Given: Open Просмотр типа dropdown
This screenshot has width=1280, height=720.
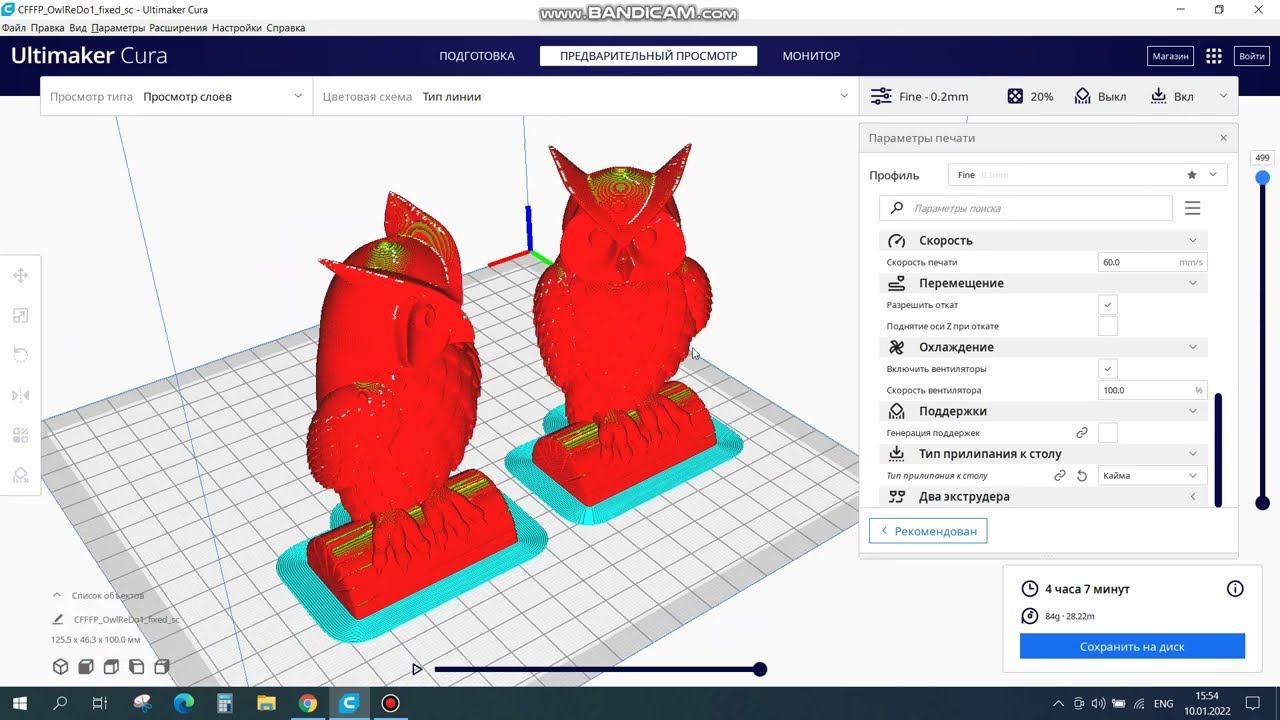Looking at the screenshot, I should (x=176, y=96).
